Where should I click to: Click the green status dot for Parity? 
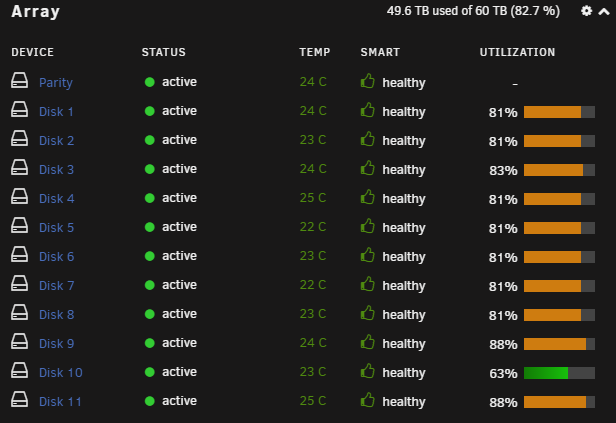click(150, 82)
